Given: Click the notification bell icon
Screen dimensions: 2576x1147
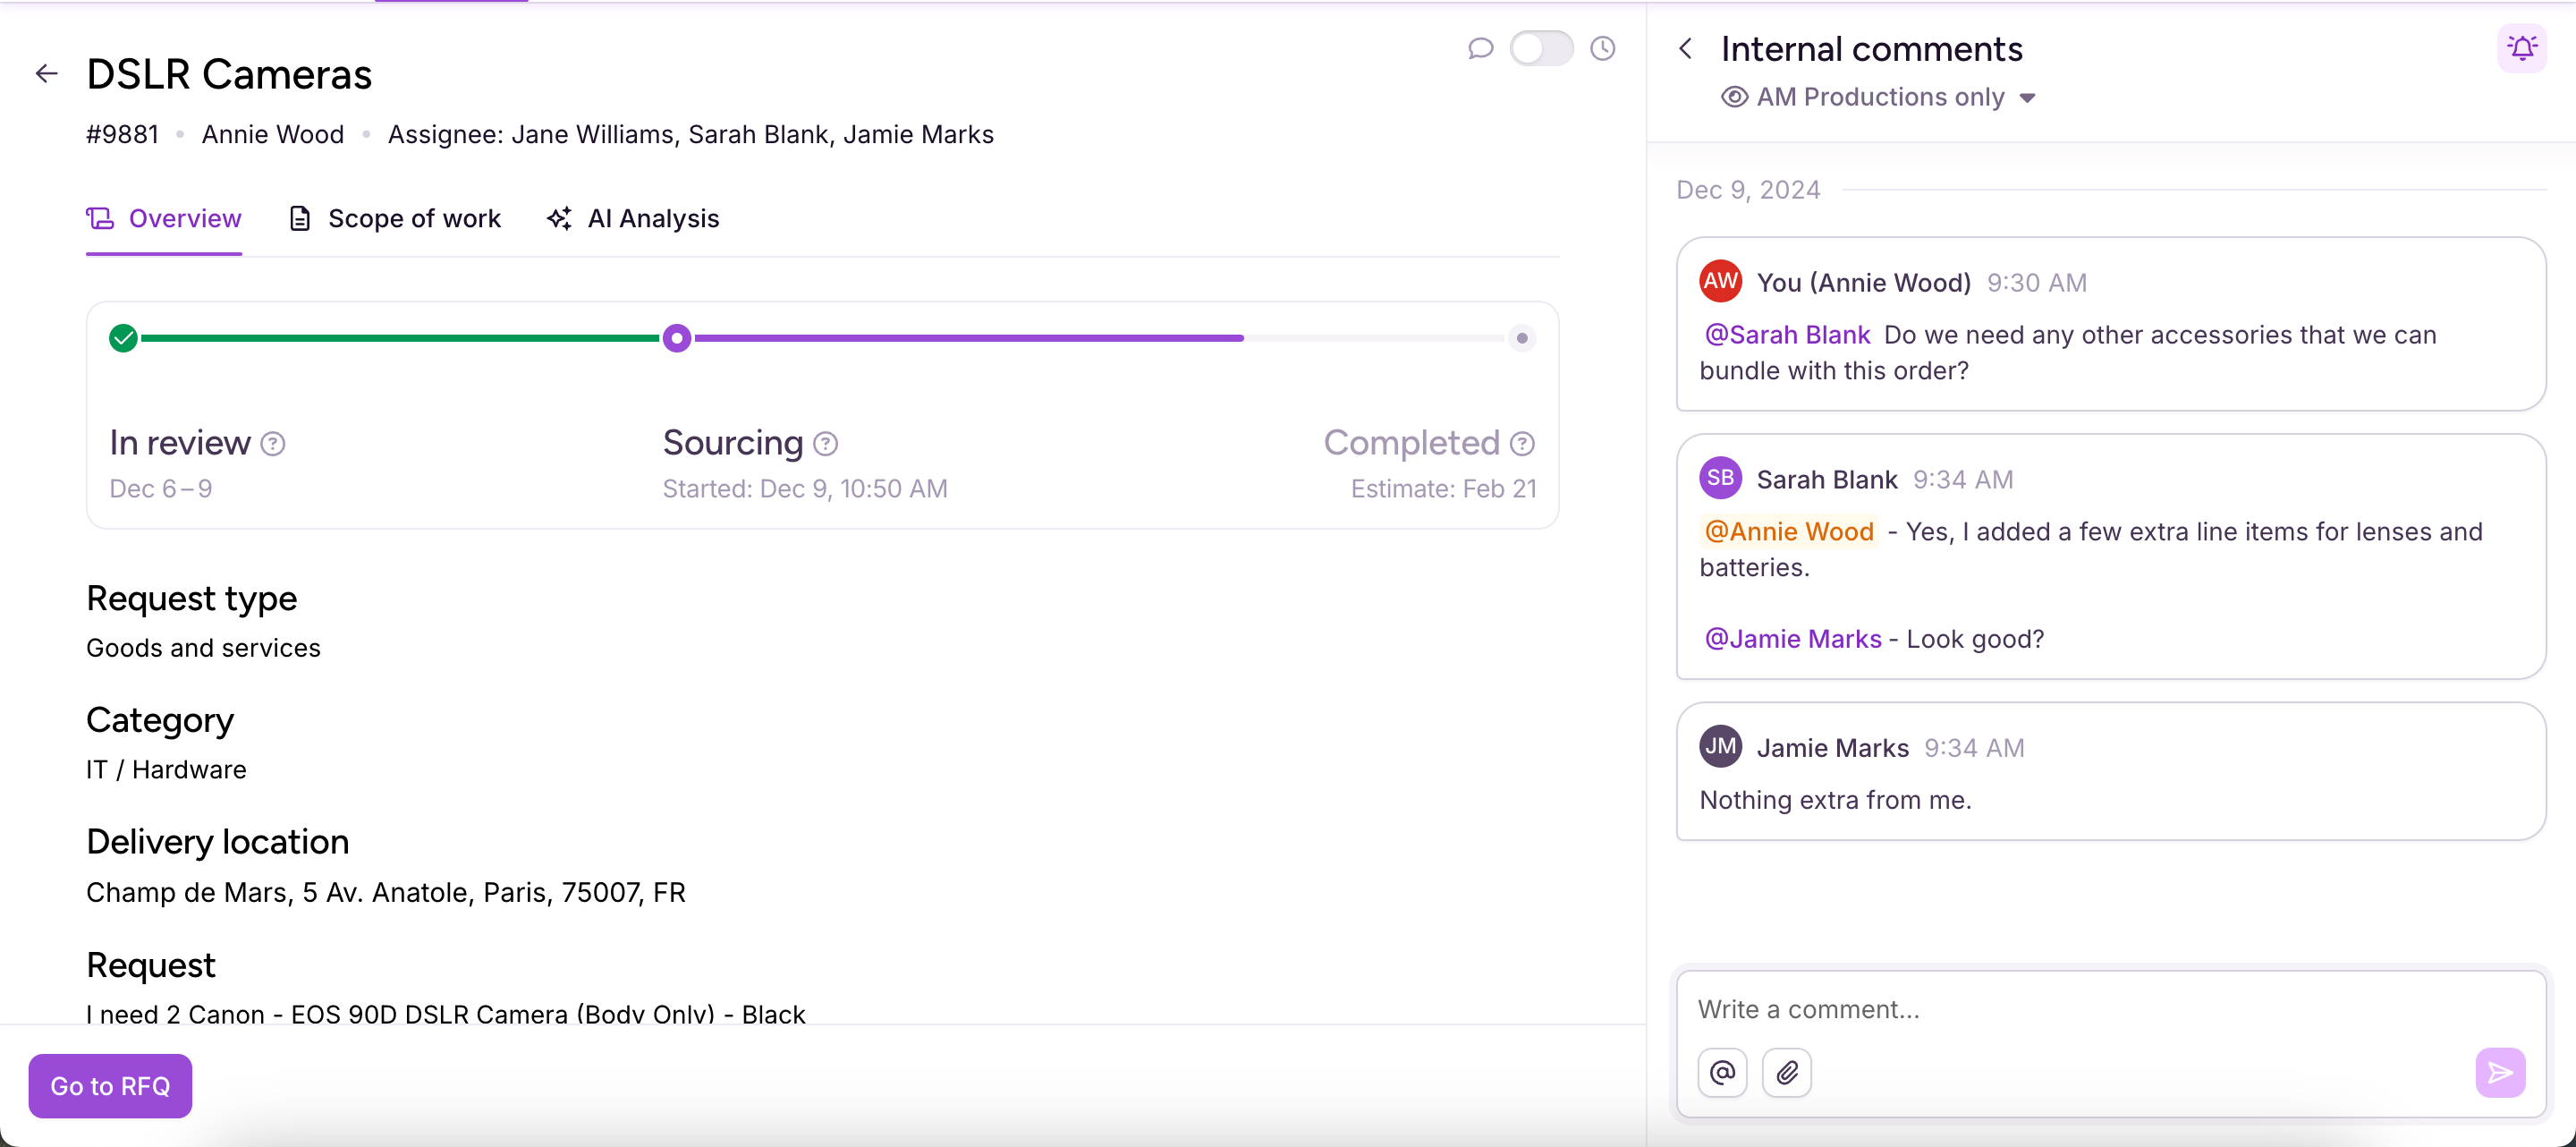Looking at the screenshot, I should (2521, 48).
